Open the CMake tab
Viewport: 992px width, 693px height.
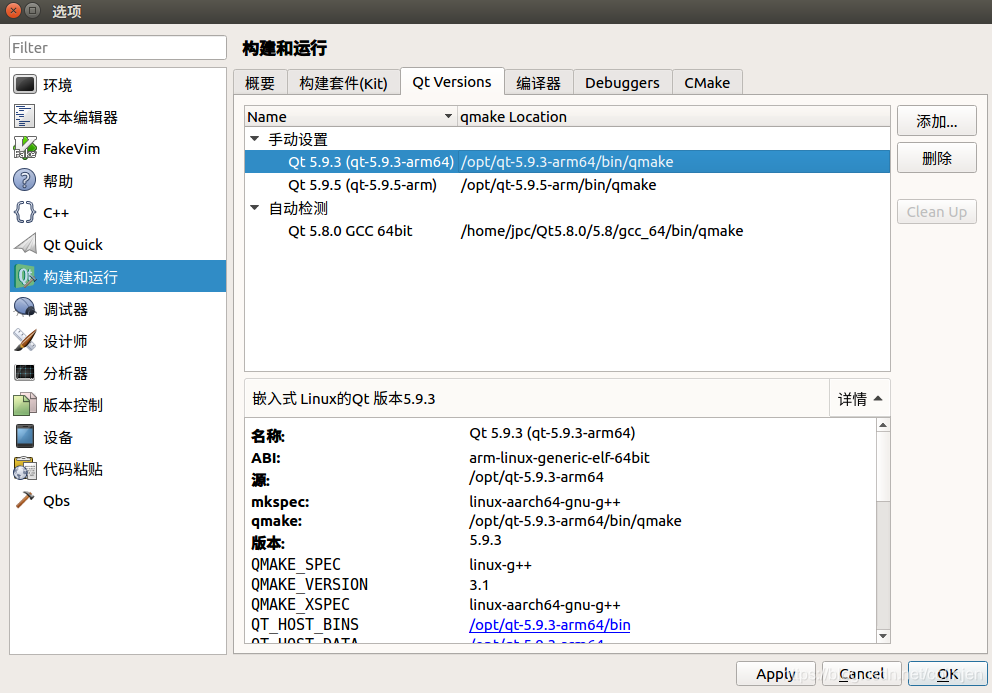tap(707, 83)
